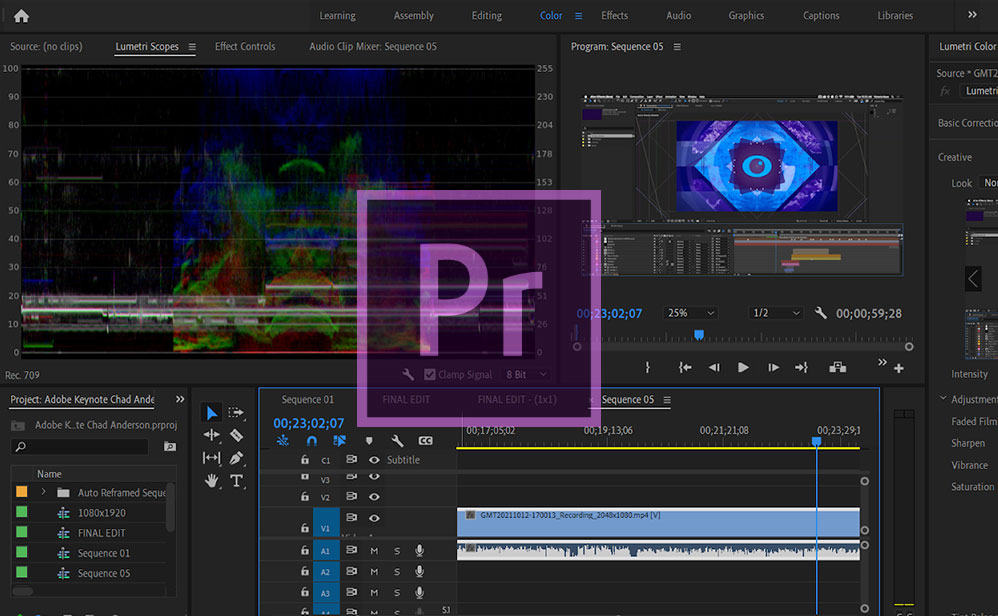Select the Pen tool
998x616 pixels.
(x=237, y=458)
